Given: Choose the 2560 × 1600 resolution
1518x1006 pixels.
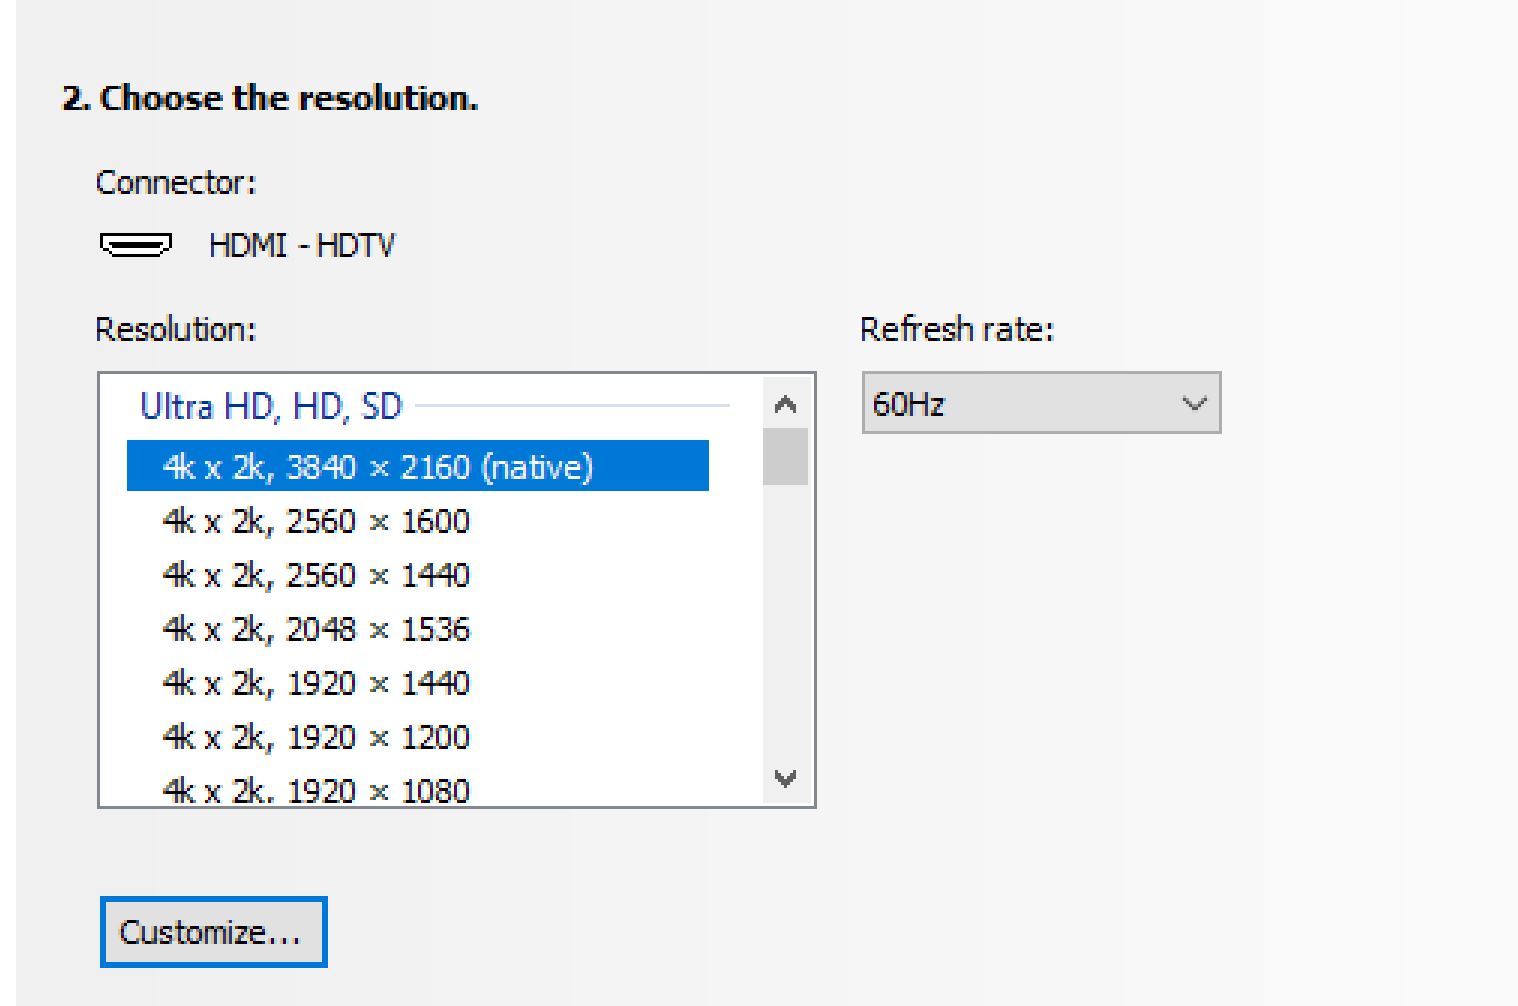Looking at the screenshot, I should point(316,521).
